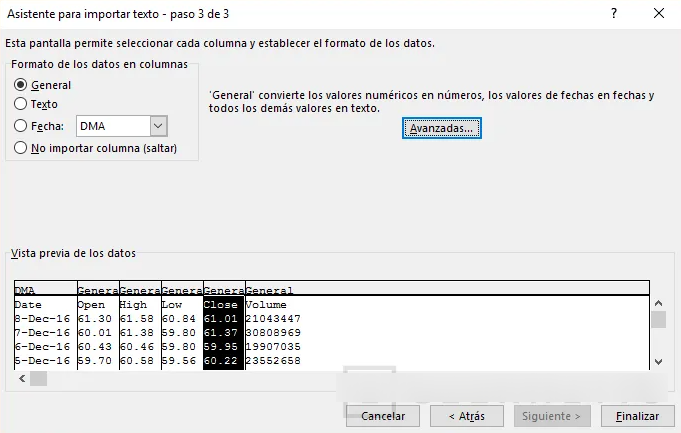Click Finalizar to complete the import
This screenshot has width=681, height=433.
(x=637, y=415)
